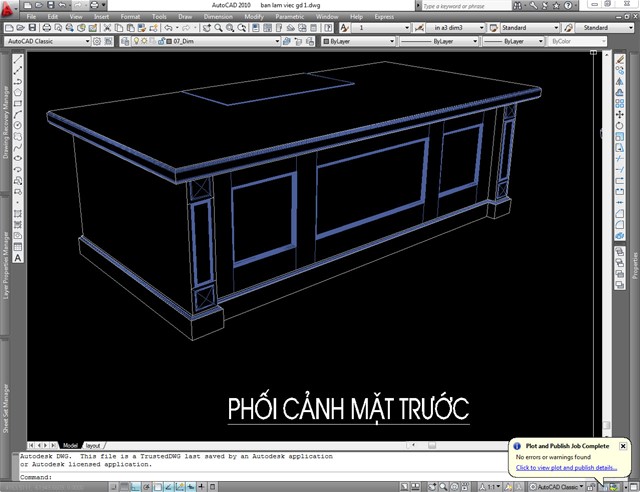The width and height of the screenshot is (640, 492).
Task: Click the Cut scissors icon
Action: (107, 28)
